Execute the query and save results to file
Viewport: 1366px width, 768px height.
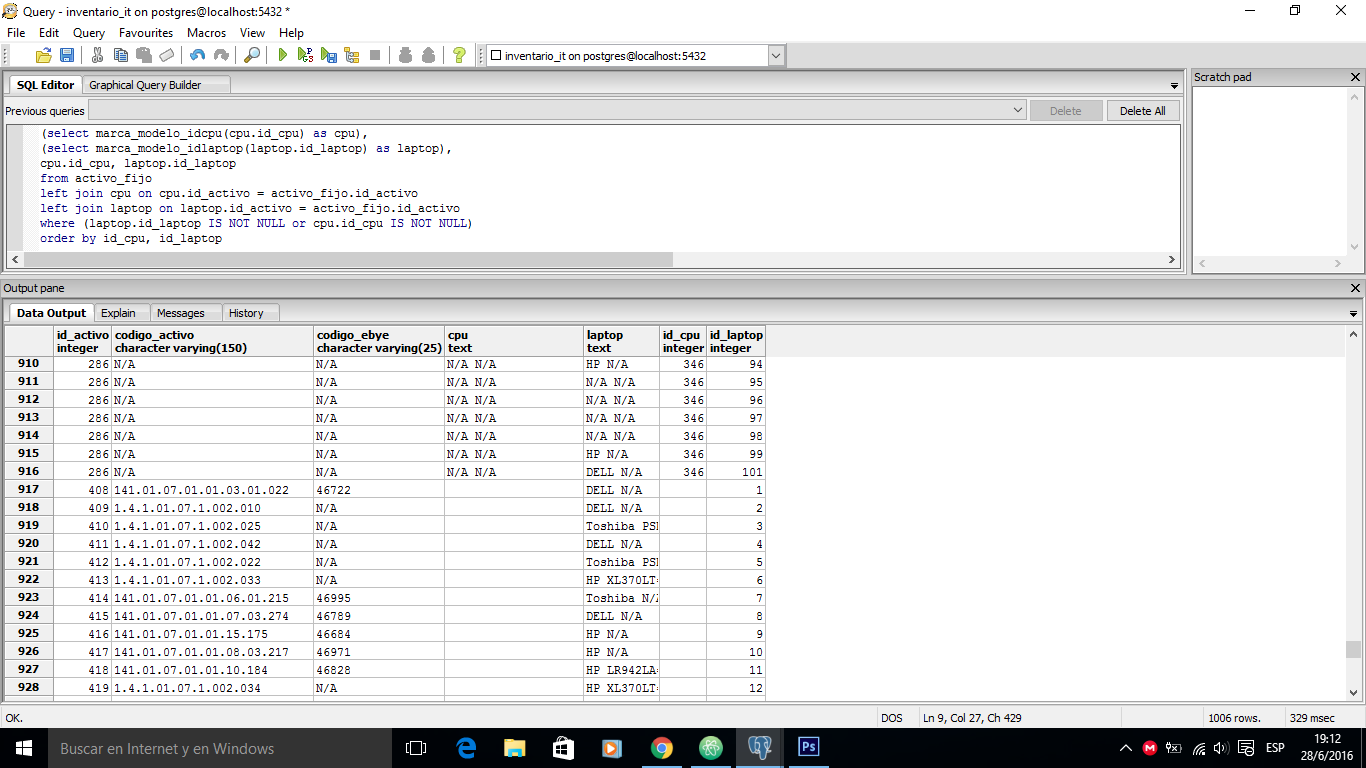click(329, 55)
